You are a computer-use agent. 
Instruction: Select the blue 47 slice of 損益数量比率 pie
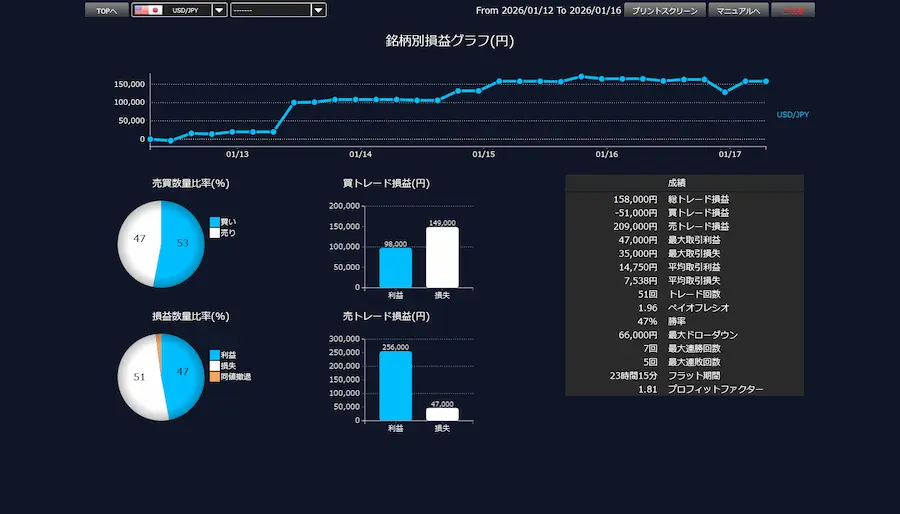pos(183,372)
